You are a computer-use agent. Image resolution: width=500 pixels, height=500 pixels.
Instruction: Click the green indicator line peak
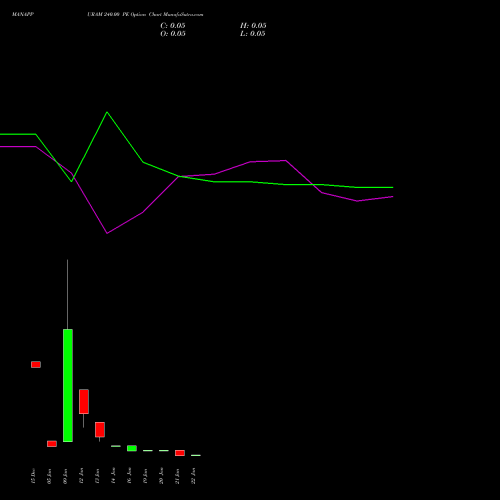pyautogui.click(x=107, y=112)
